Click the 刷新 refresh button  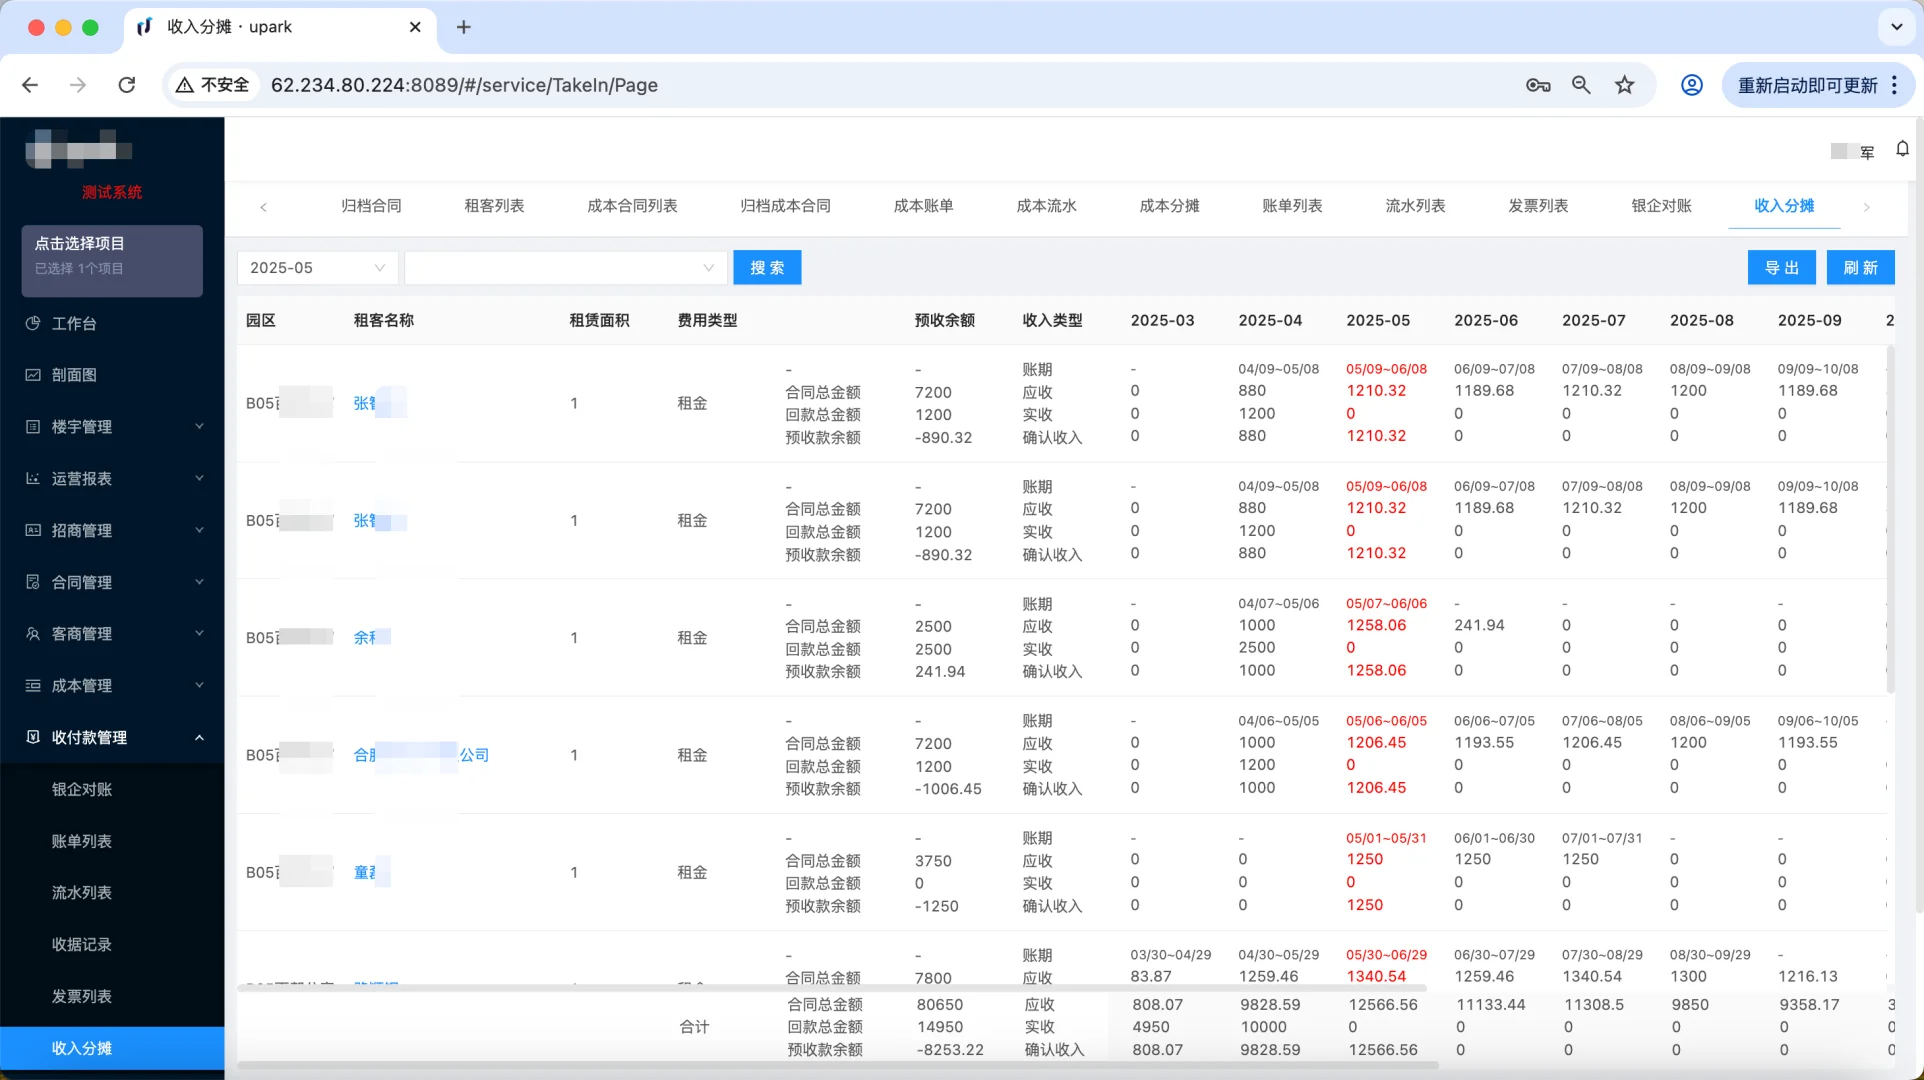(x=1860, y=267)
